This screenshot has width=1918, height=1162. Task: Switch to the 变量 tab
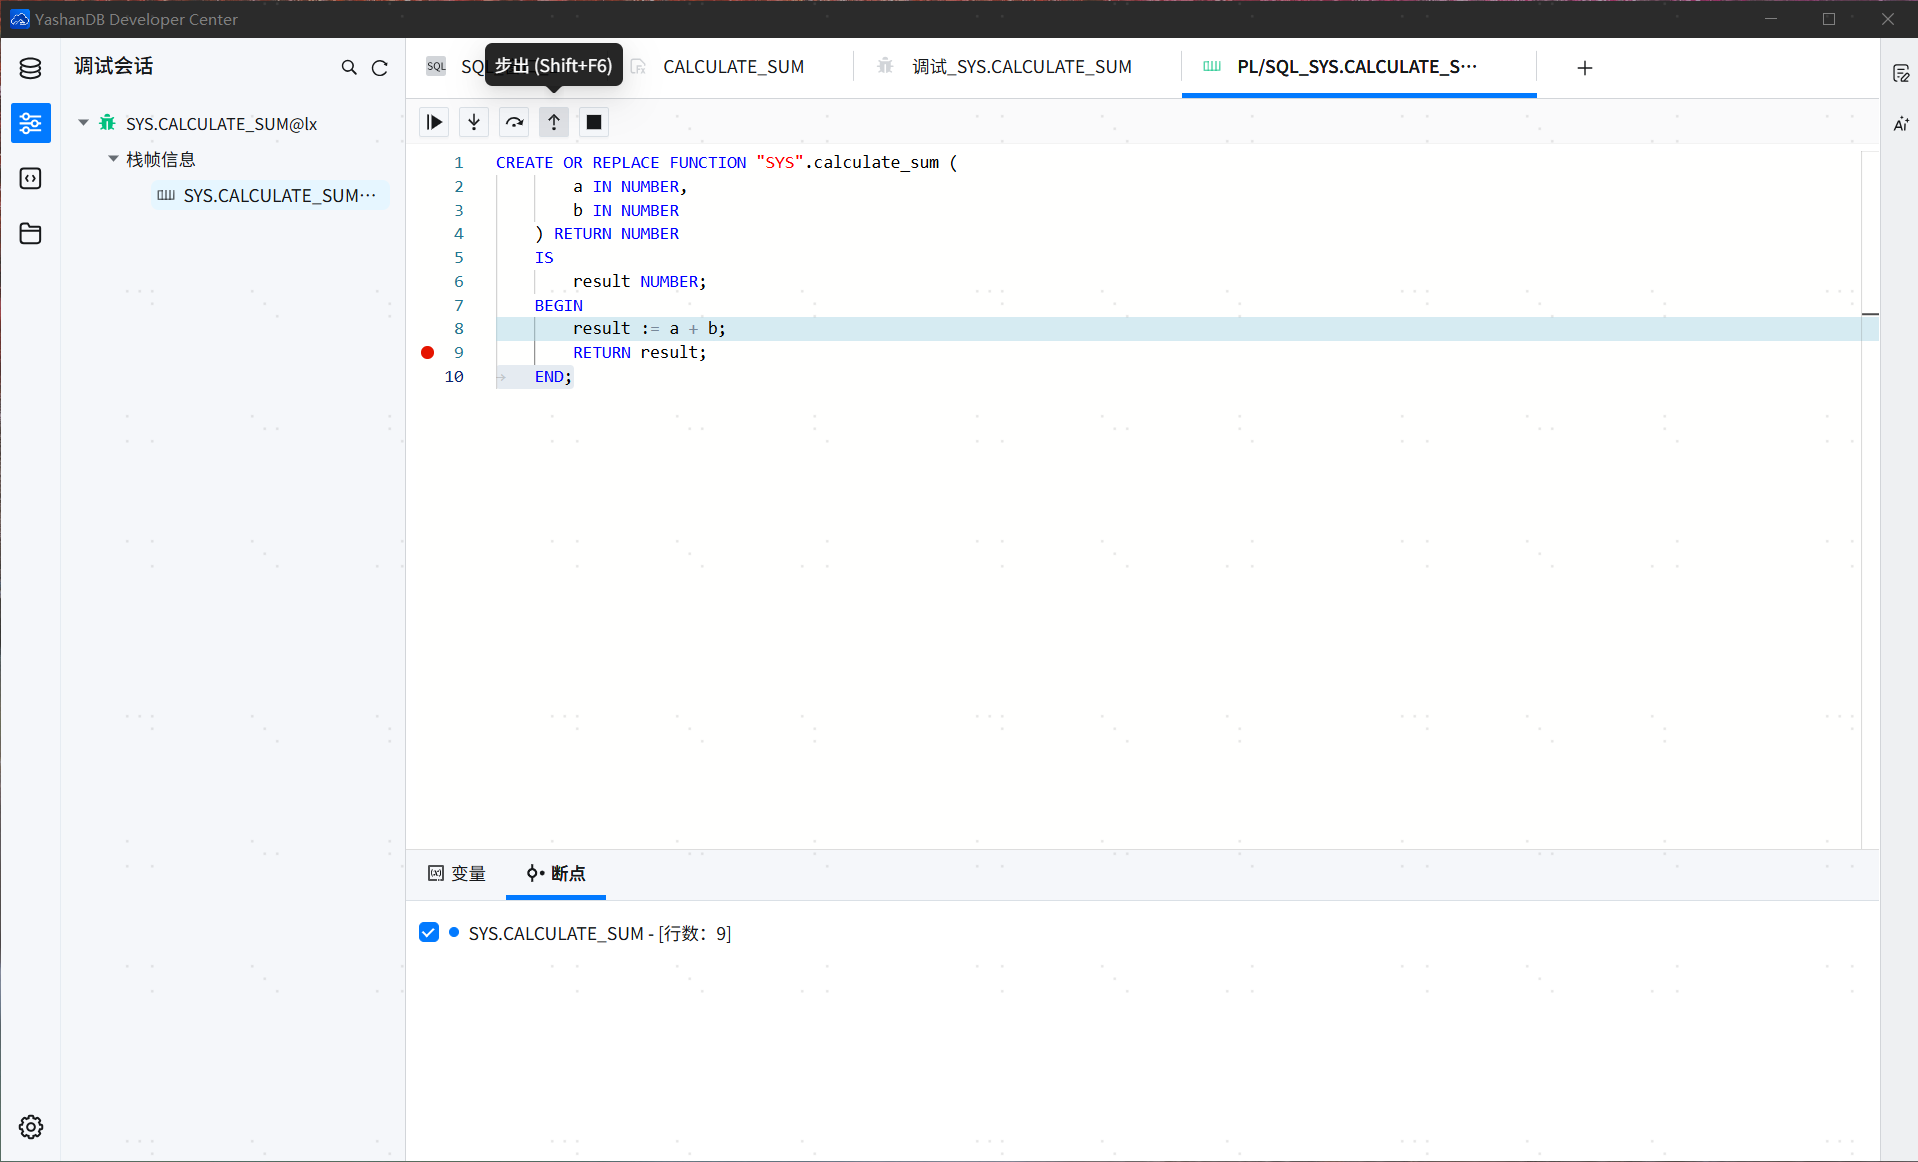point(457,873)
